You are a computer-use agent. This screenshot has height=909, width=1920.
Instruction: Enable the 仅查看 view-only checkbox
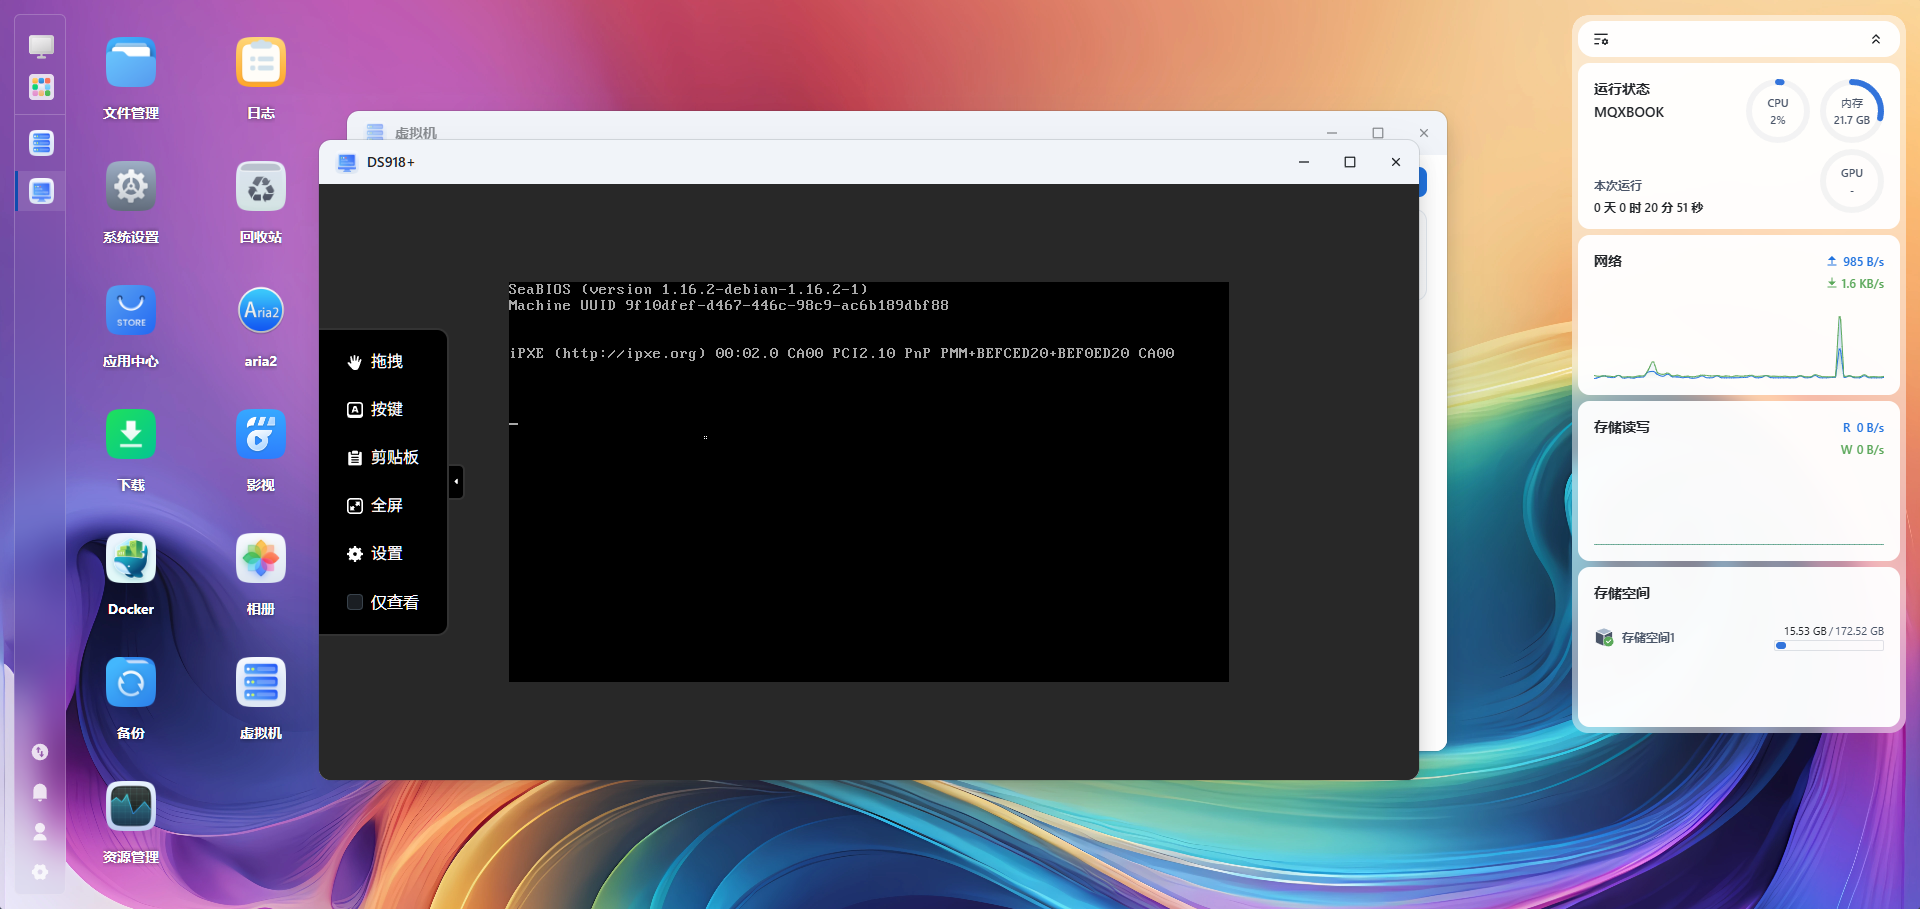(355, 602)
